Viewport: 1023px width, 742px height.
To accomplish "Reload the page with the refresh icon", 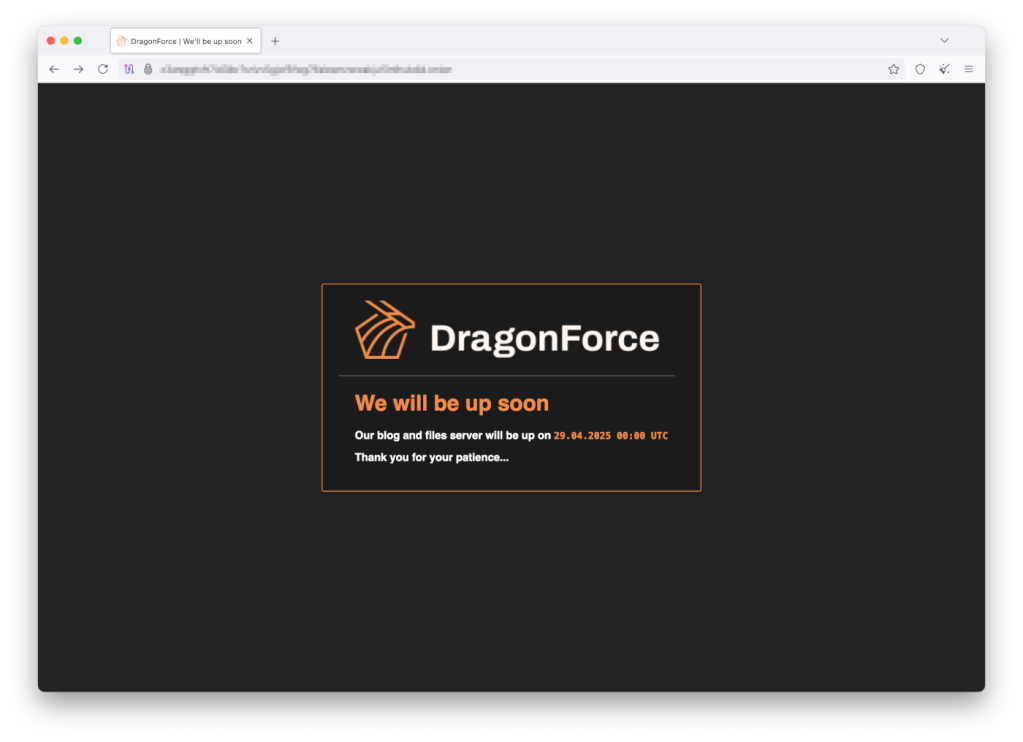I will (x=103, y=69).
